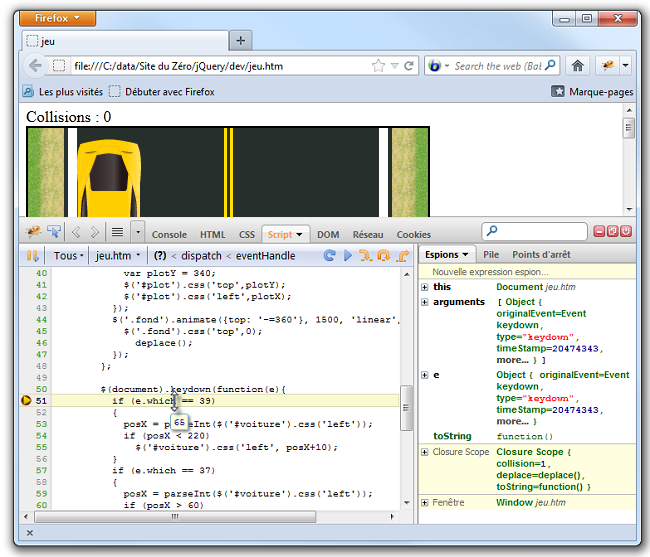Switch to the Console panel tab
The width and height of the screenshot is (650, 557).
click(x=169, y=234)
